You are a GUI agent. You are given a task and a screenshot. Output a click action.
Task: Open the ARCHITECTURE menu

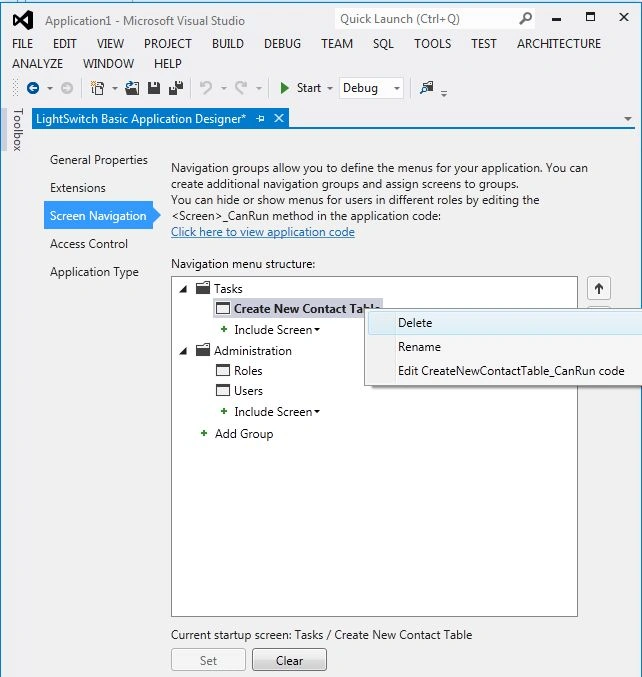click(x=559, y=44)
